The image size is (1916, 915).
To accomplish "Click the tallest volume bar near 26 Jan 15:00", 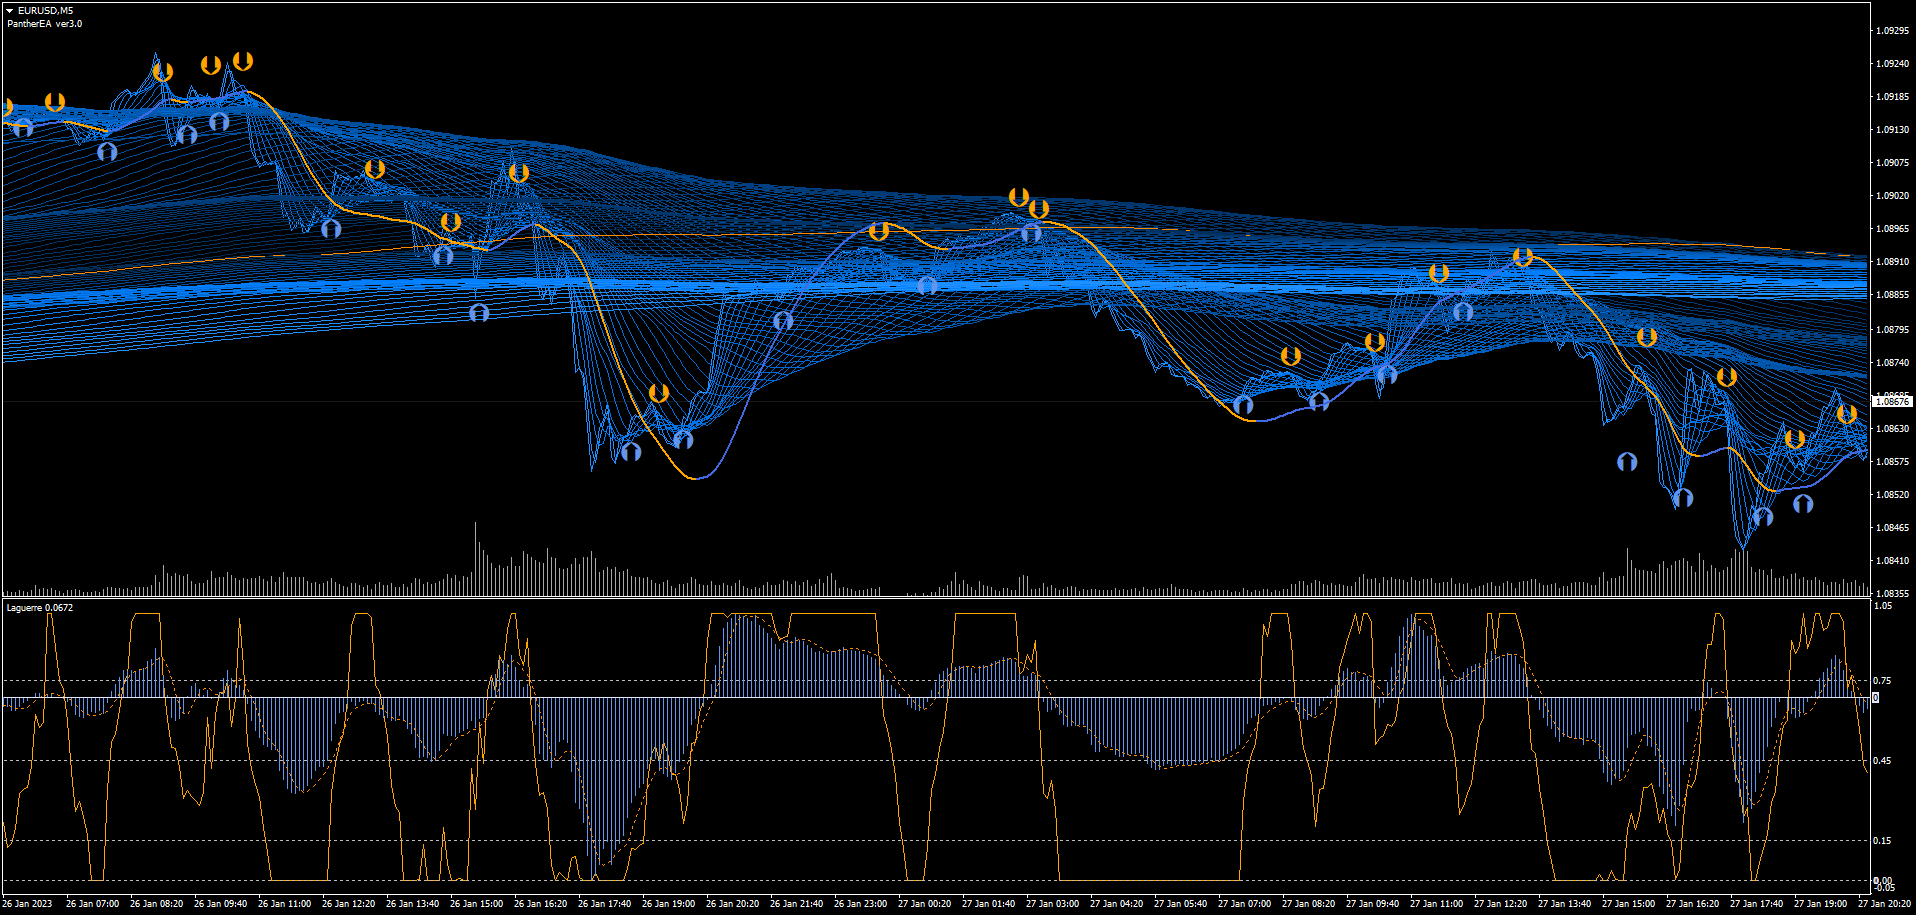I will [475, 558].
